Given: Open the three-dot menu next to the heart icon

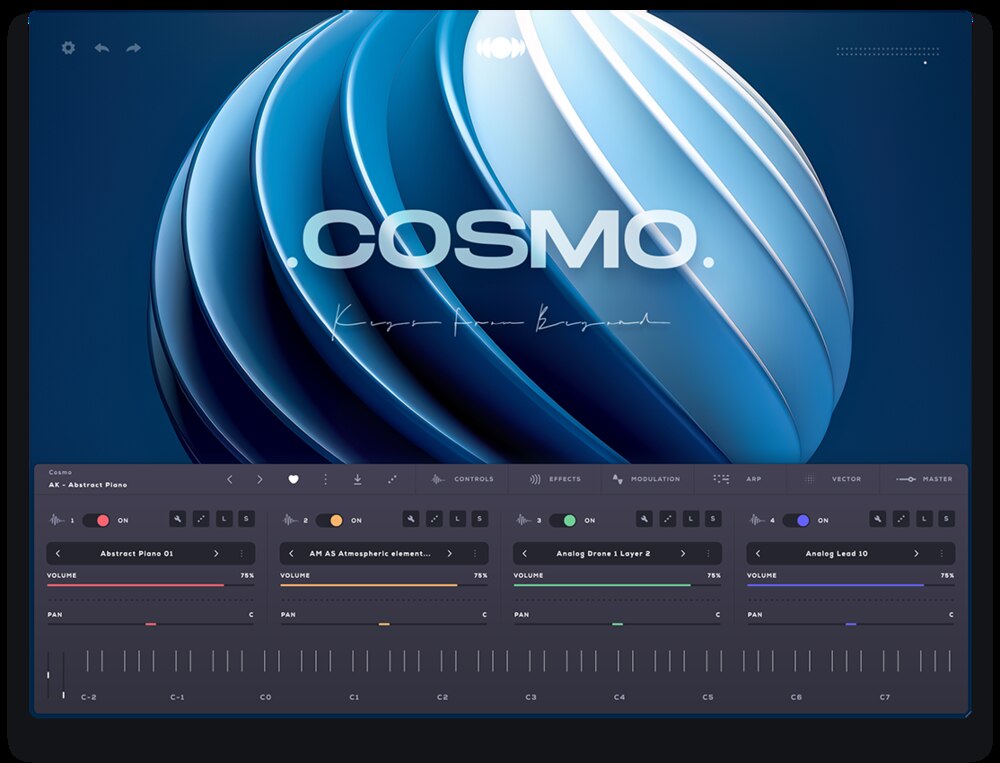Looking at the screenshot, I should (x=325, y=479).
